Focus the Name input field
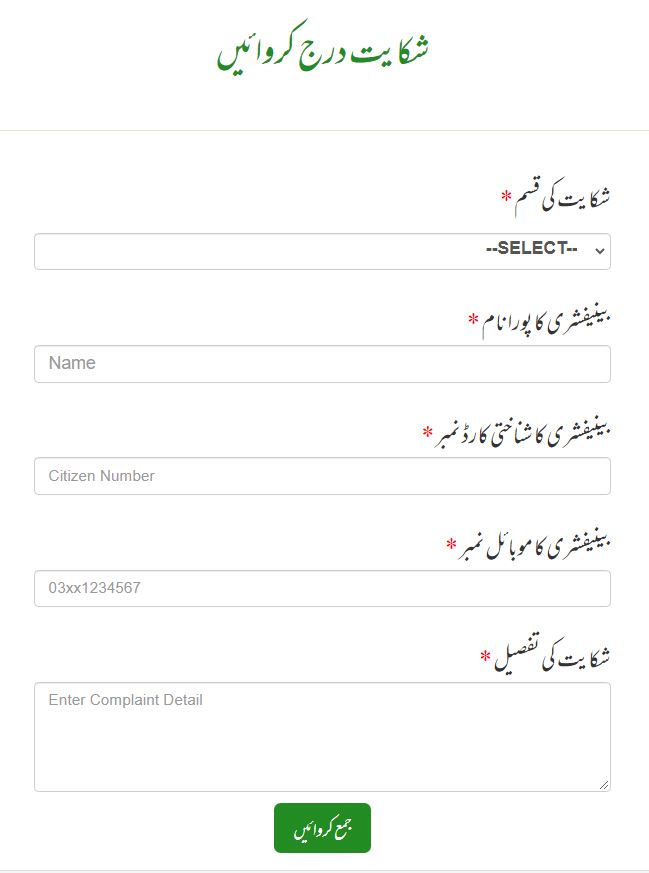 click(322, 364)
